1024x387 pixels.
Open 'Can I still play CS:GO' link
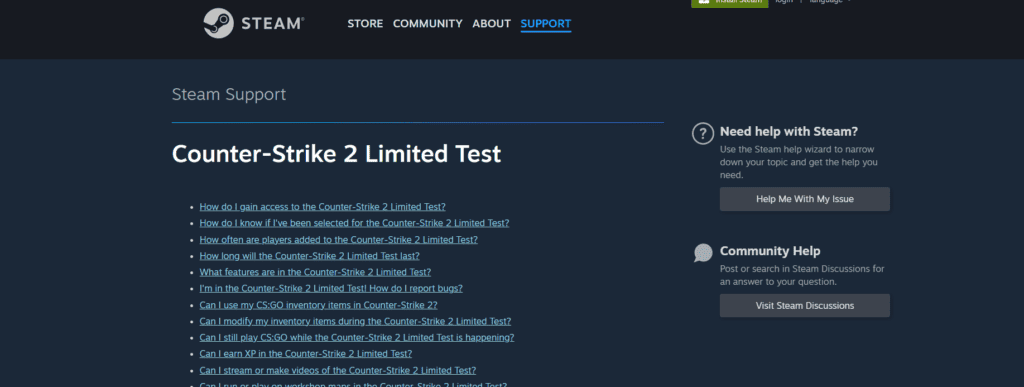pyautogui.click(x=357, y=337)
